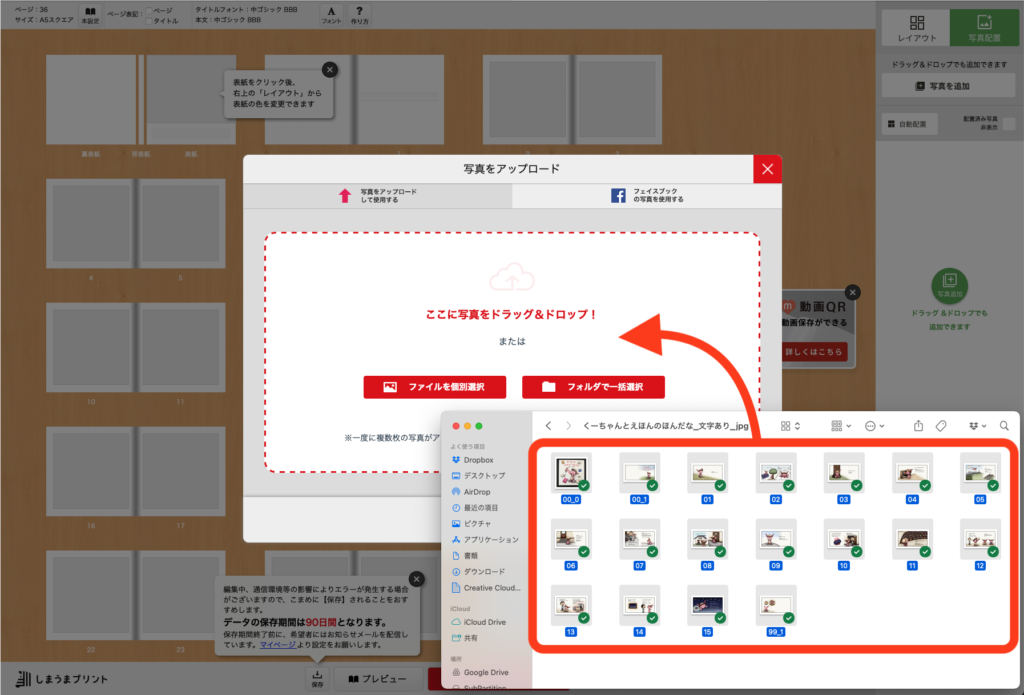Open the Finder grouping options dropdown
1024x695 pixels.
(838, 426)
